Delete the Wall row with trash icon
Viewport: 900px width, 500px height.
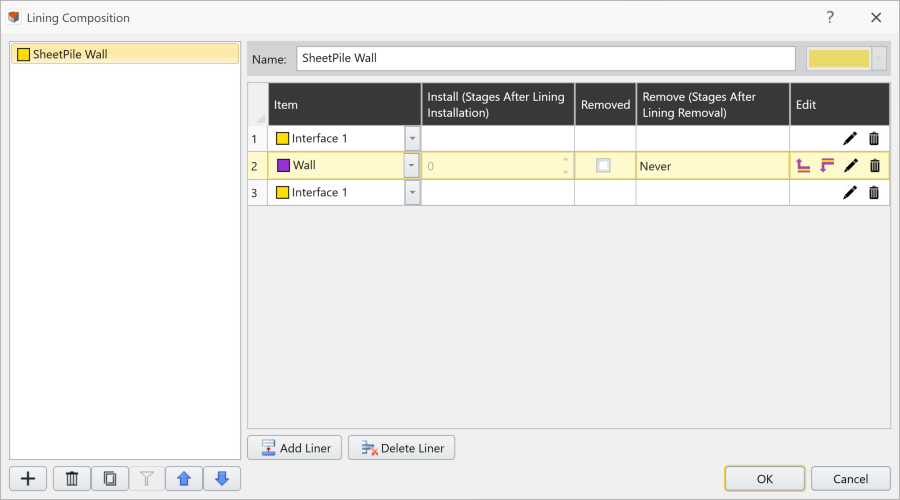click(x=875, y=166)
